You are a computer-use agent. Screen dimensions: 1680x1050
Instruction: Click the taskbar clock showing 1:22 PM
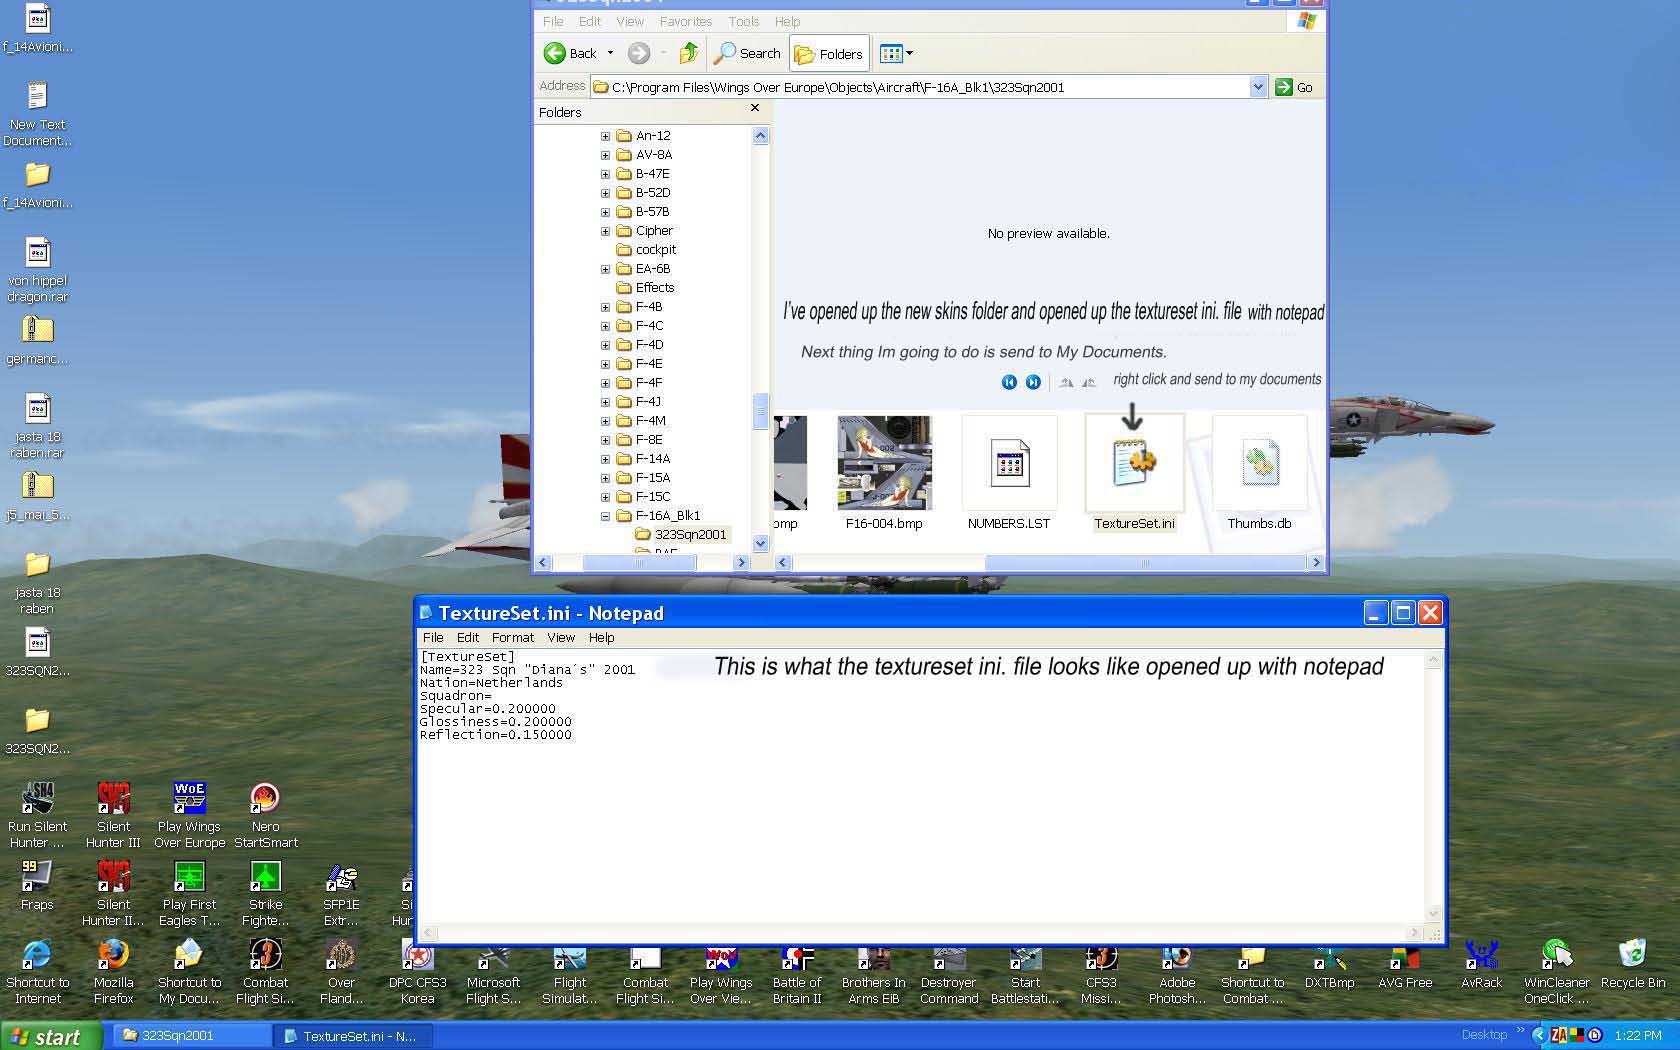click(x=1637, y=1036)
